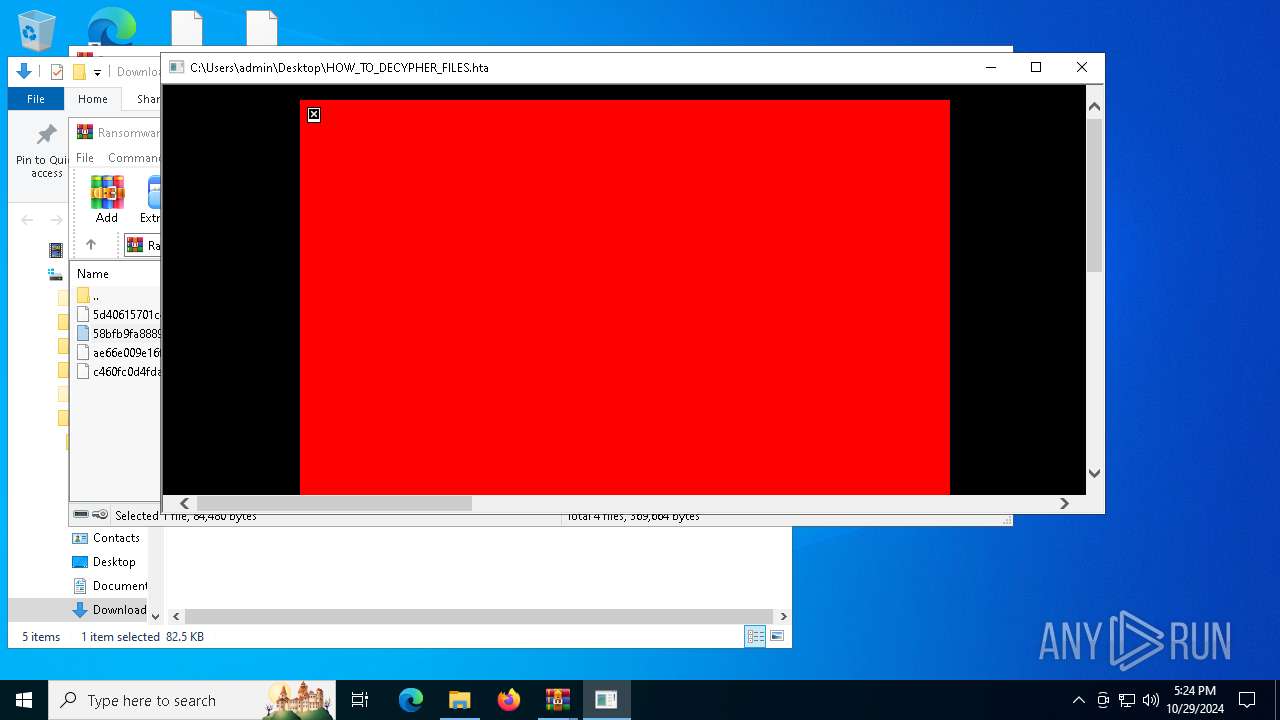Show hidden system tray icons
The width and height of the screenshot is (1280, 720).
point(1078,700)
